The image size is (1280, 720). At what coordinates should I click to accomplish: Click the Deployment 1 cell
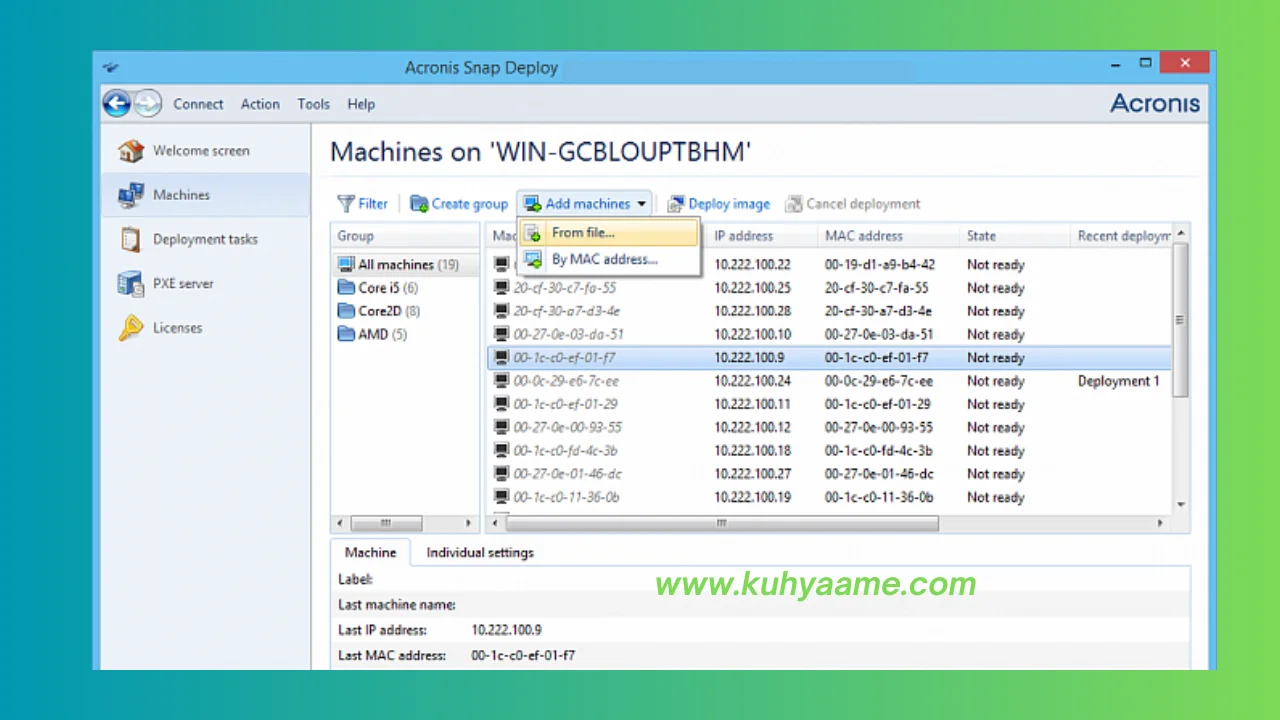pyautogui.click(x=1118, y=381)
